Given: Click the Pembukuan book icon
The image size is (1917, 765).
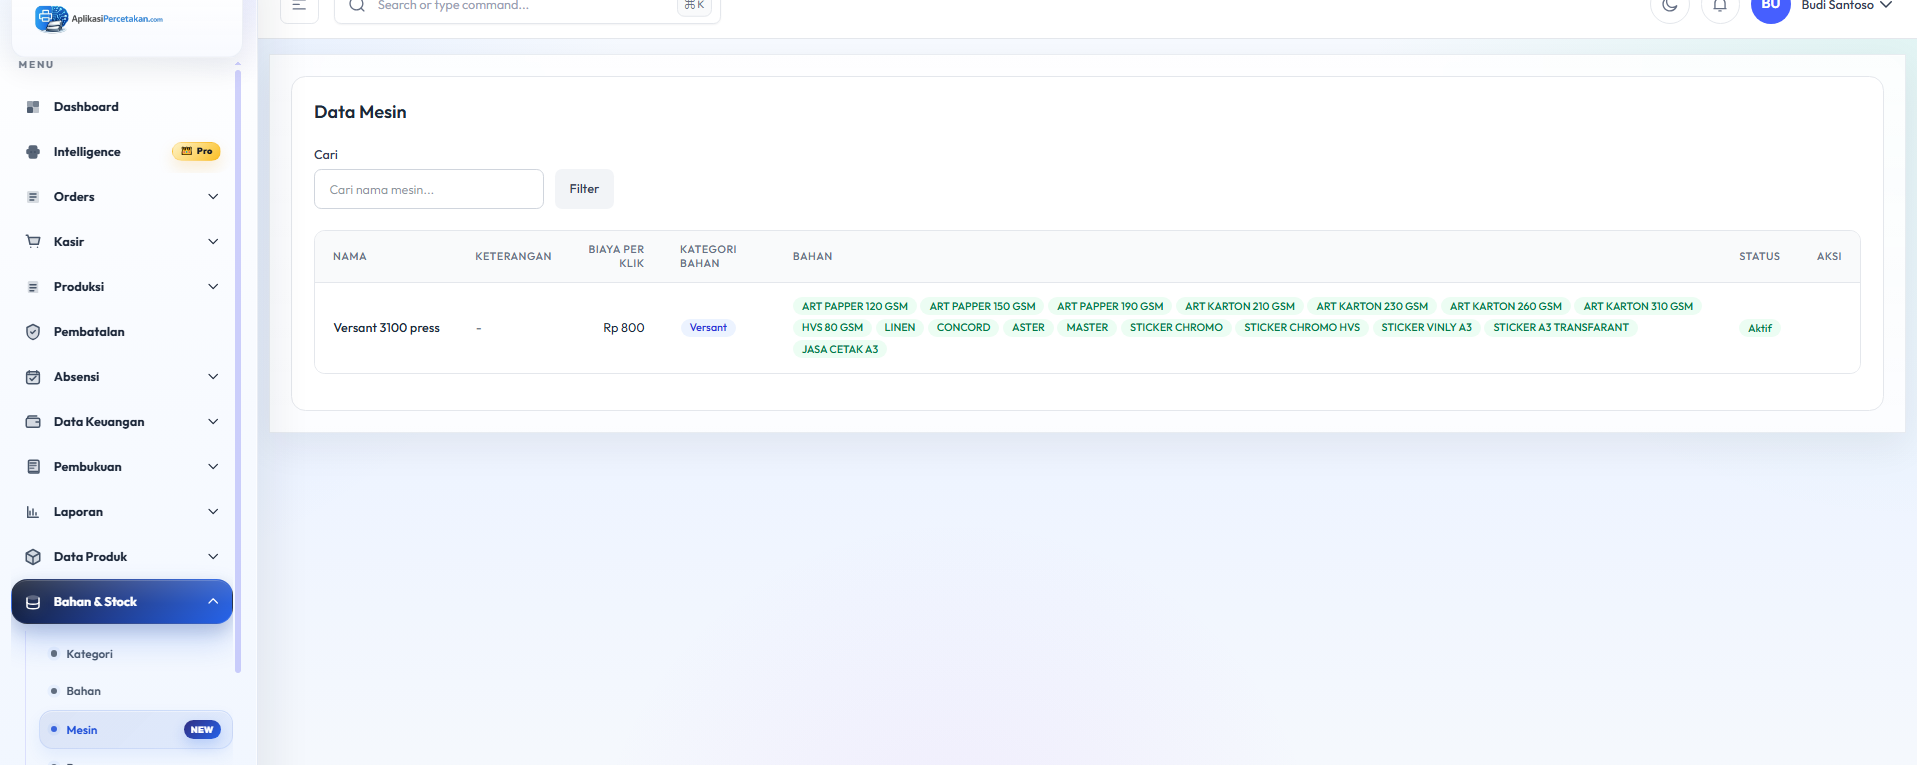Looking at the screenshot, I should point(33,467).
